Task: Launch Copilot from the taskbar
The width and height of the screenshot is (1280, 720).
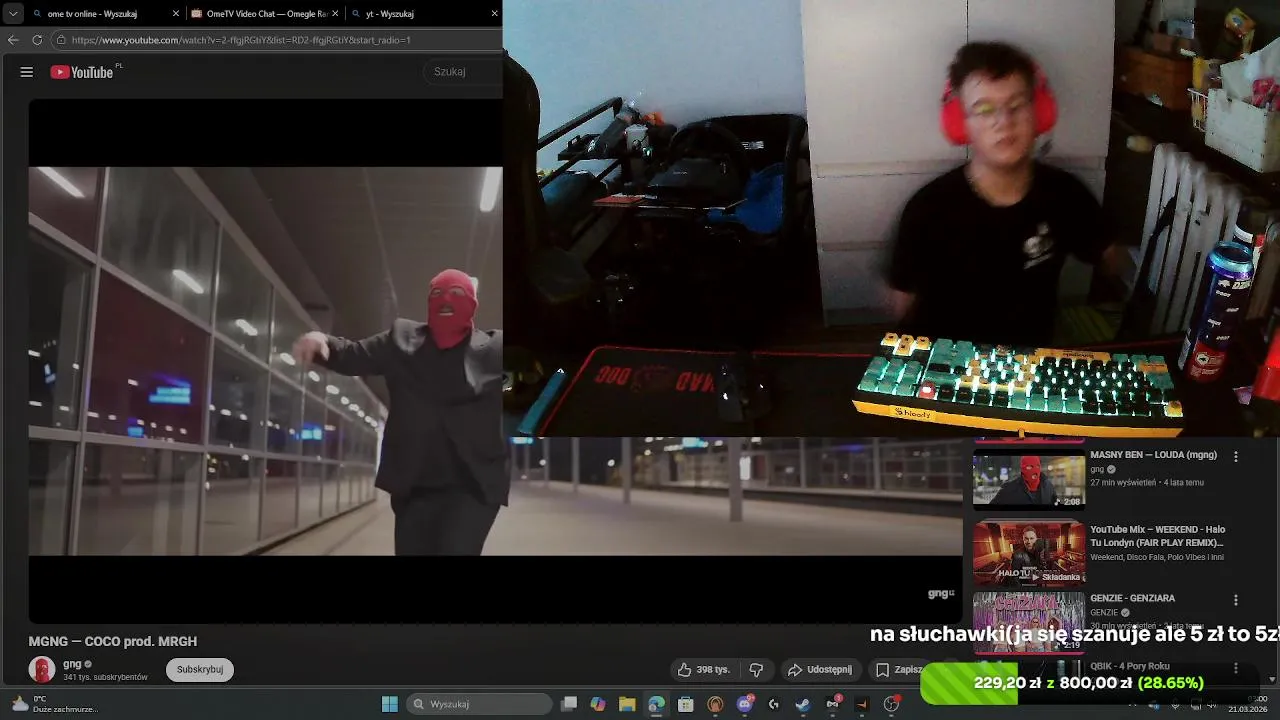Action: coord(598,704)
